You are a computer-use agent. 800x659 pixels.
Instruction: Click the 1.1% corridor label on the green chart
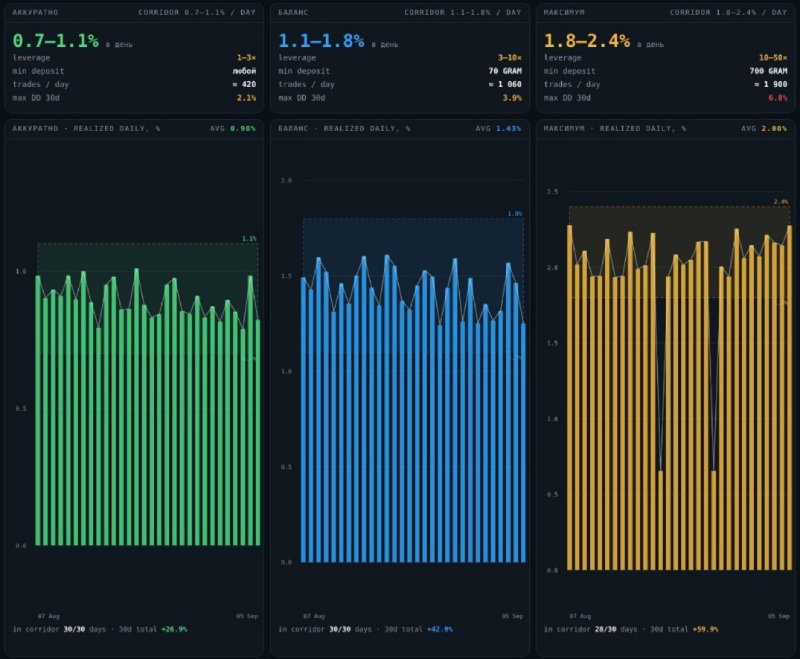click(249, 239)
